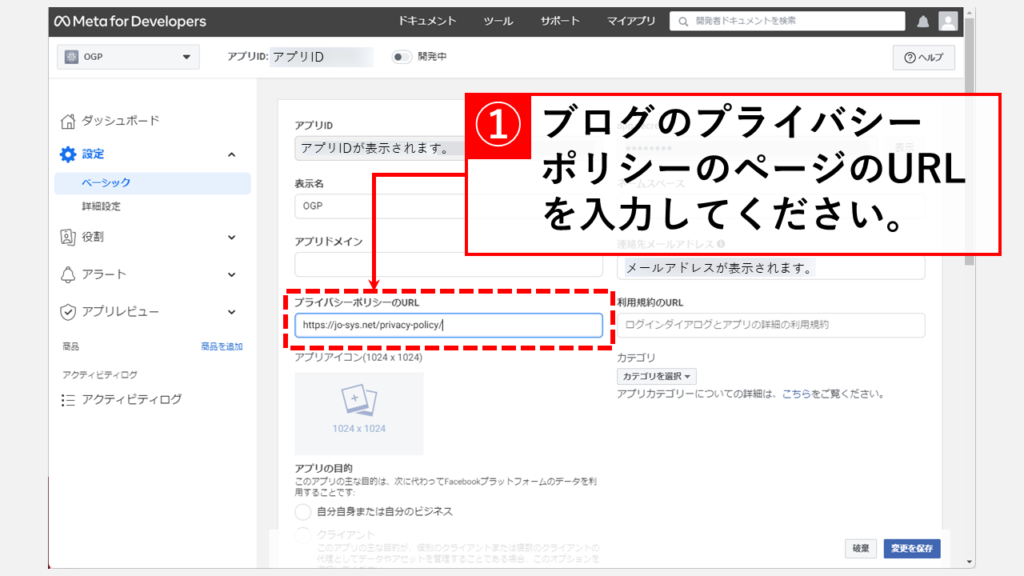Open Activity Log (アクティビティログ) list icon
The width and height of the screenshot is (1024, 576).
click(68, 400)
